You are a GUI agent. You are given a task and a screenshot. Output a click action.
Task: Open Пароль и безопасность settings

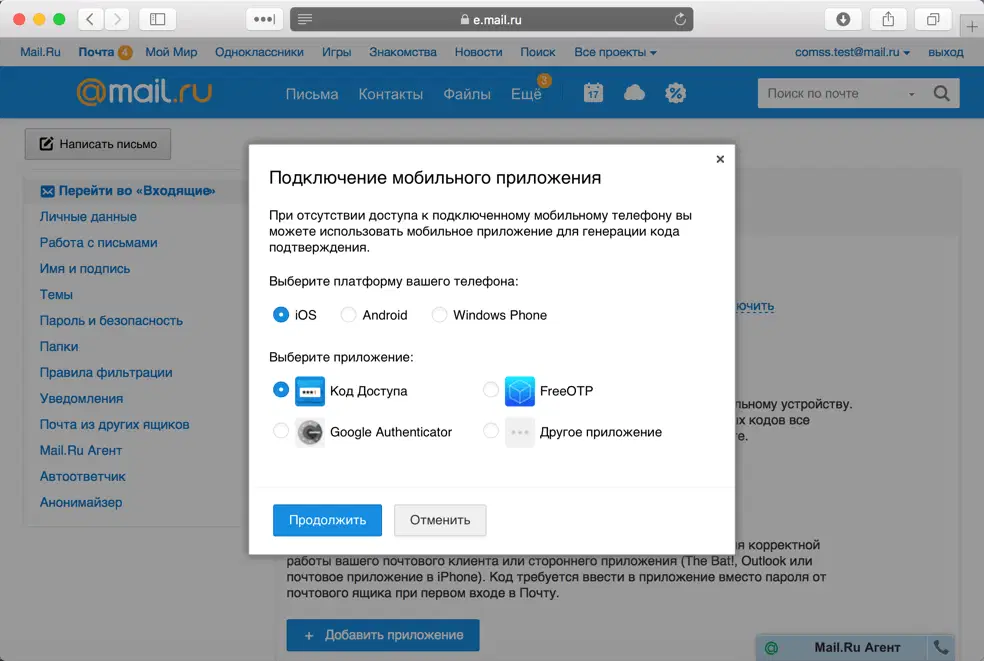point(111,321)
